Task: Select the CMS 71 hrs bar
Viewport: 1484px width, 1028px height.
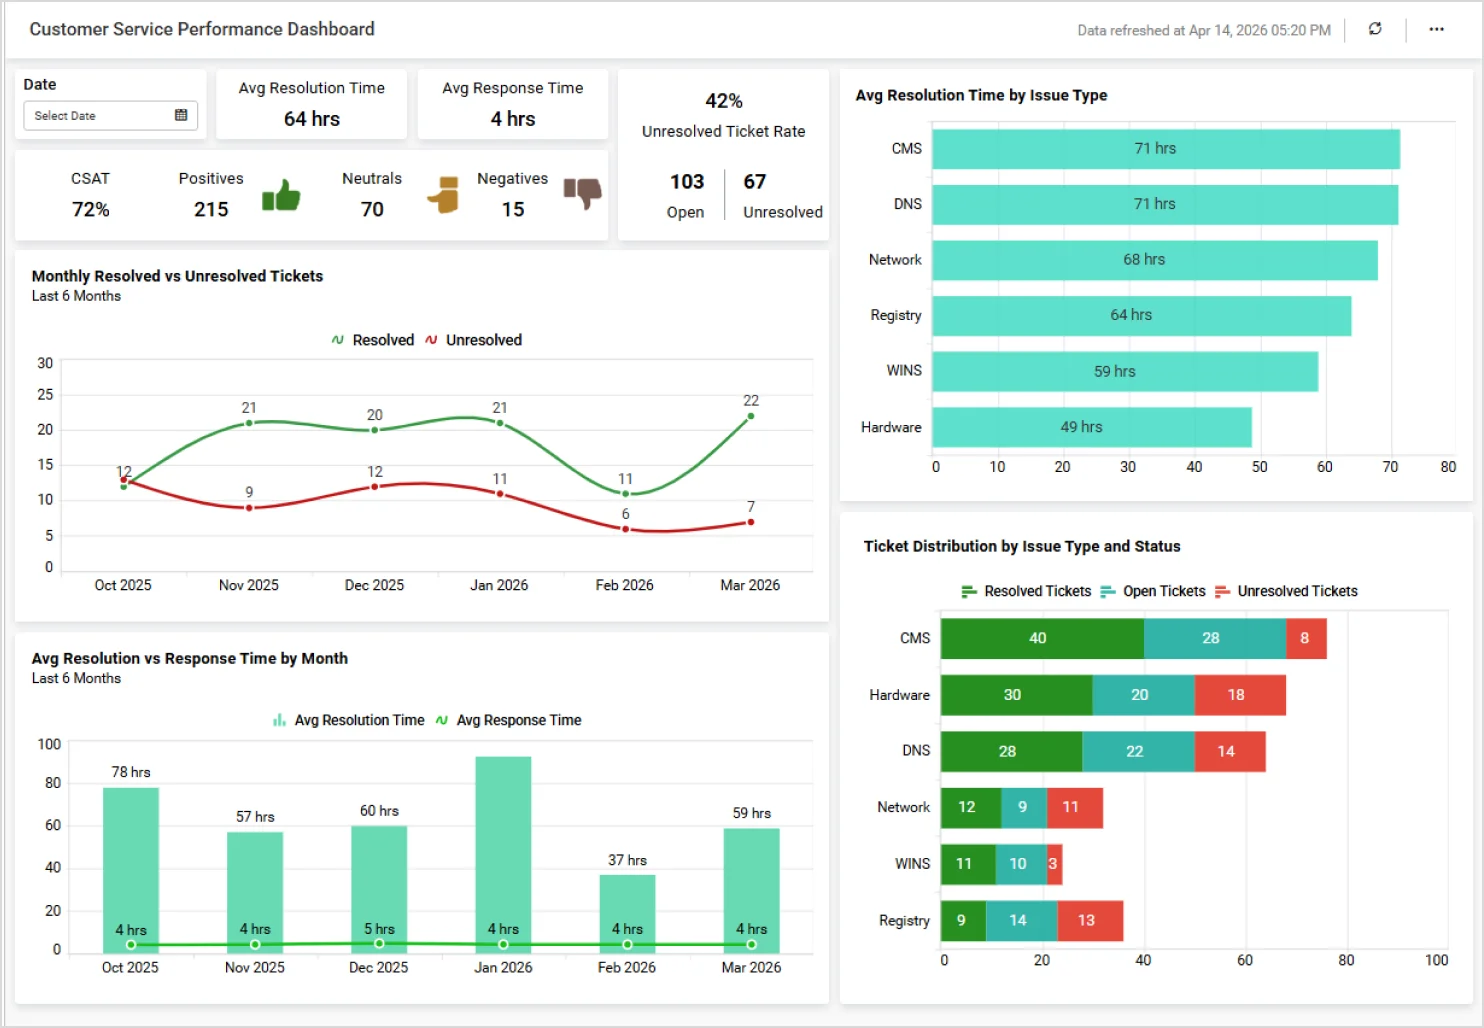Action: pyautogui.click(x=1166, y=149)
